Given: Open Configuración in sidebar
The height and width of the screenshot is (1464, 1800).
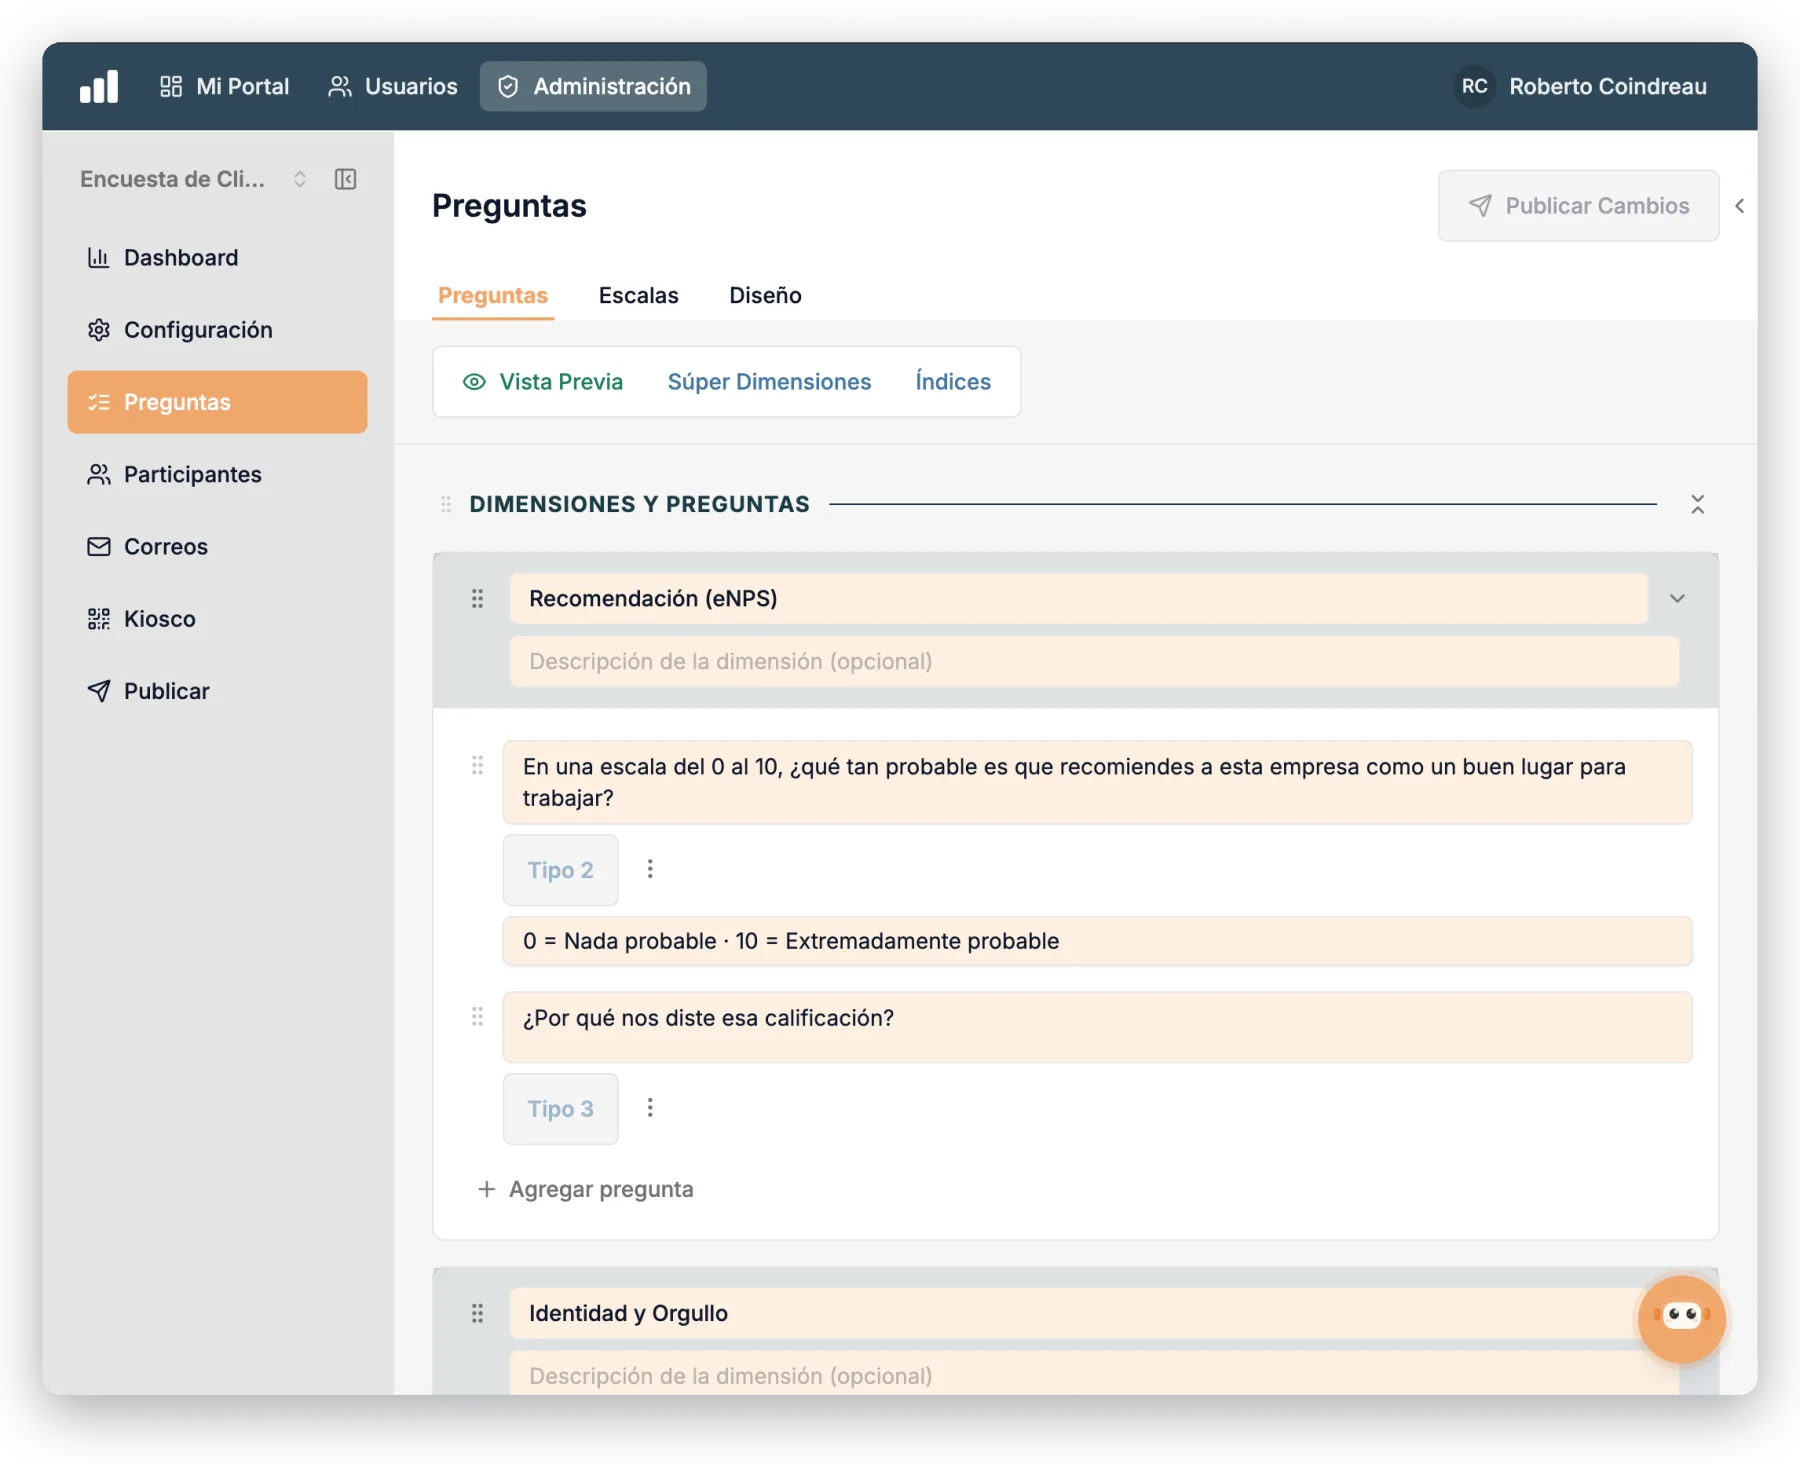Looking at the screenshot, I should click(217, 330).
